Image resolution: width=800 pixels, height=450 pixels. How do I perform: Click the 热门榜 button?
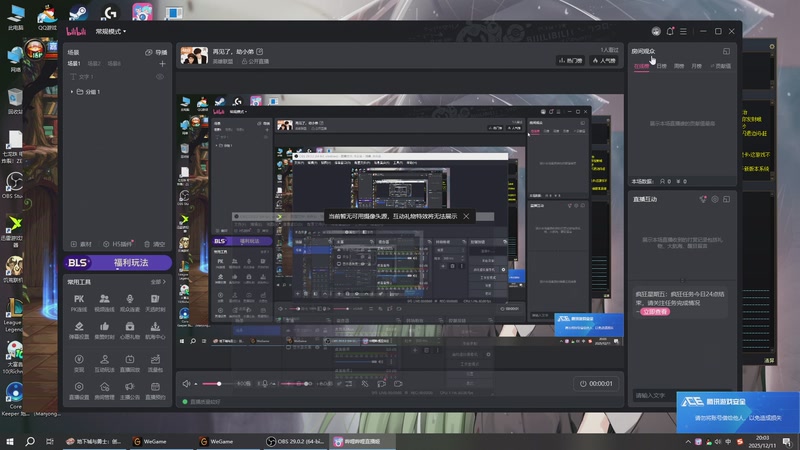pos(570,60)
